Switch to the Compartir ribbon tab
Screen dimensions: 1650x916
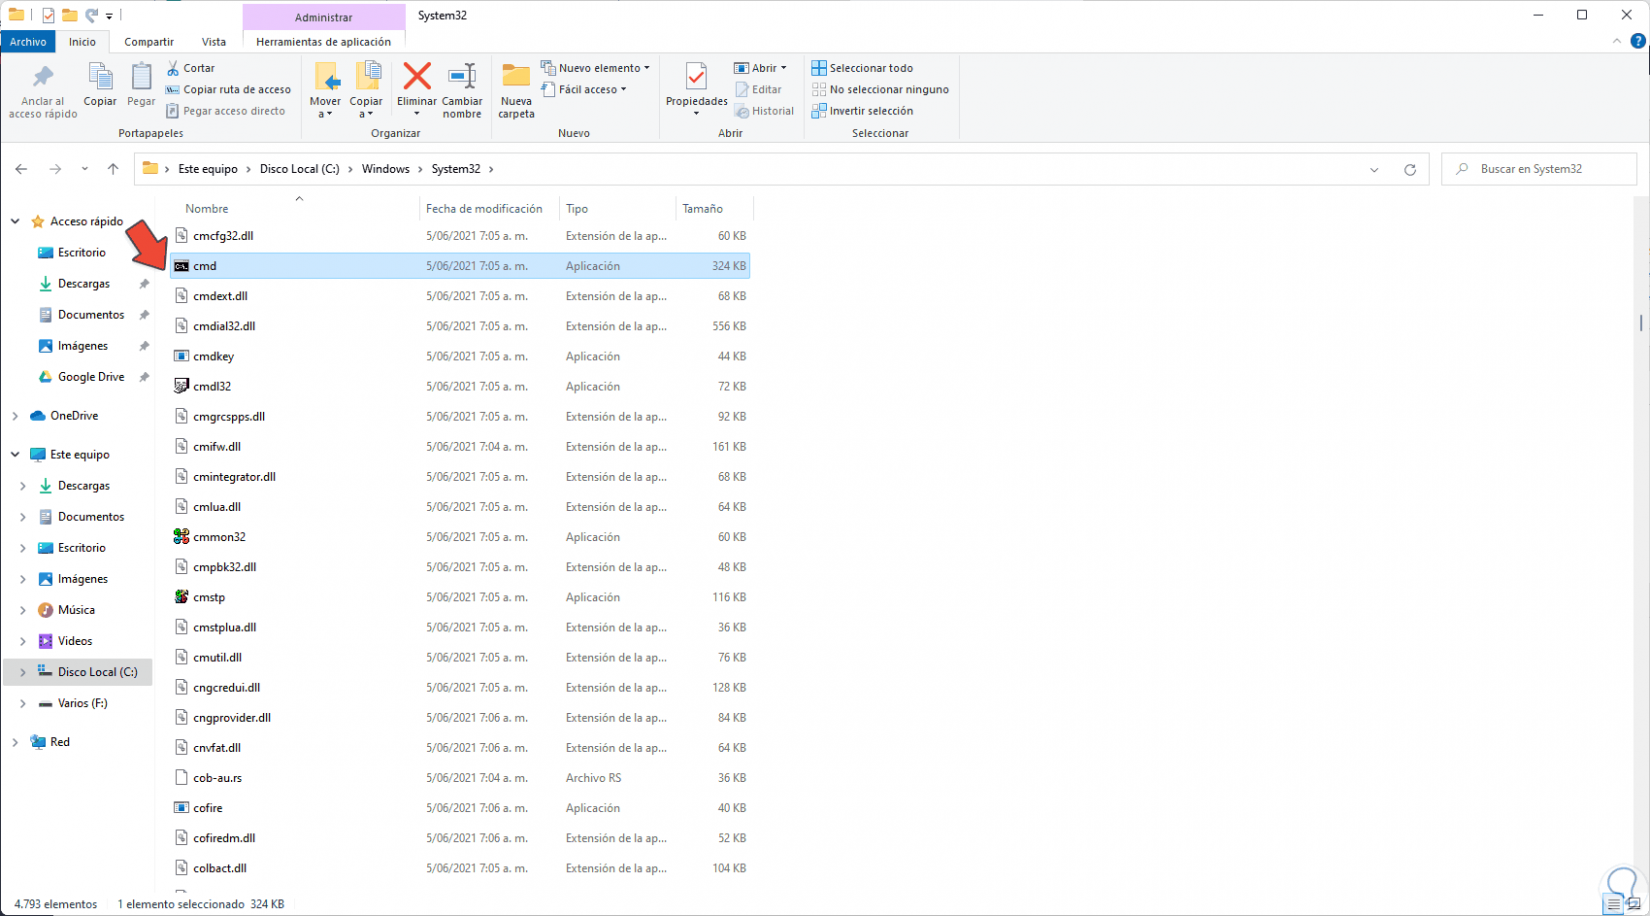coord(149,42)
